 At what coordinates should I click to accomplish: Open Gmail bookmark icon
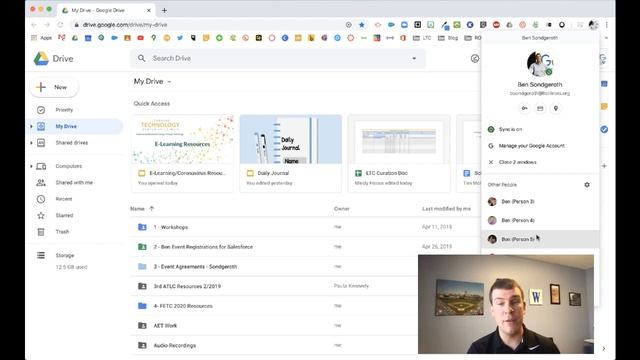(x=62, y=38)
